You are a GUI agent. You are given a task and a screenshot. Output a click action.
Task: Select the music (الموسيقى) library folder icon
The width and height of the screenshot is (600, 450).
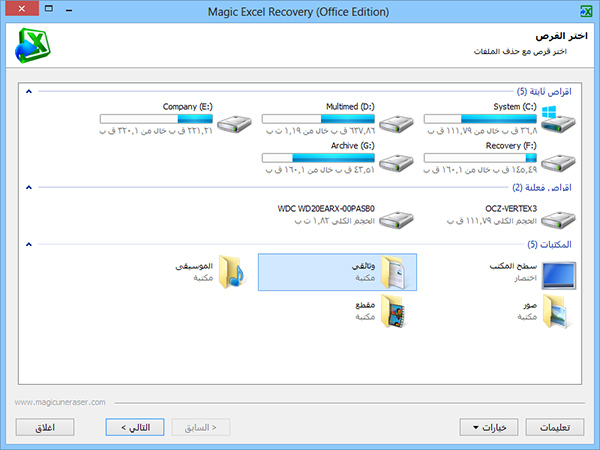coord(232,272)
